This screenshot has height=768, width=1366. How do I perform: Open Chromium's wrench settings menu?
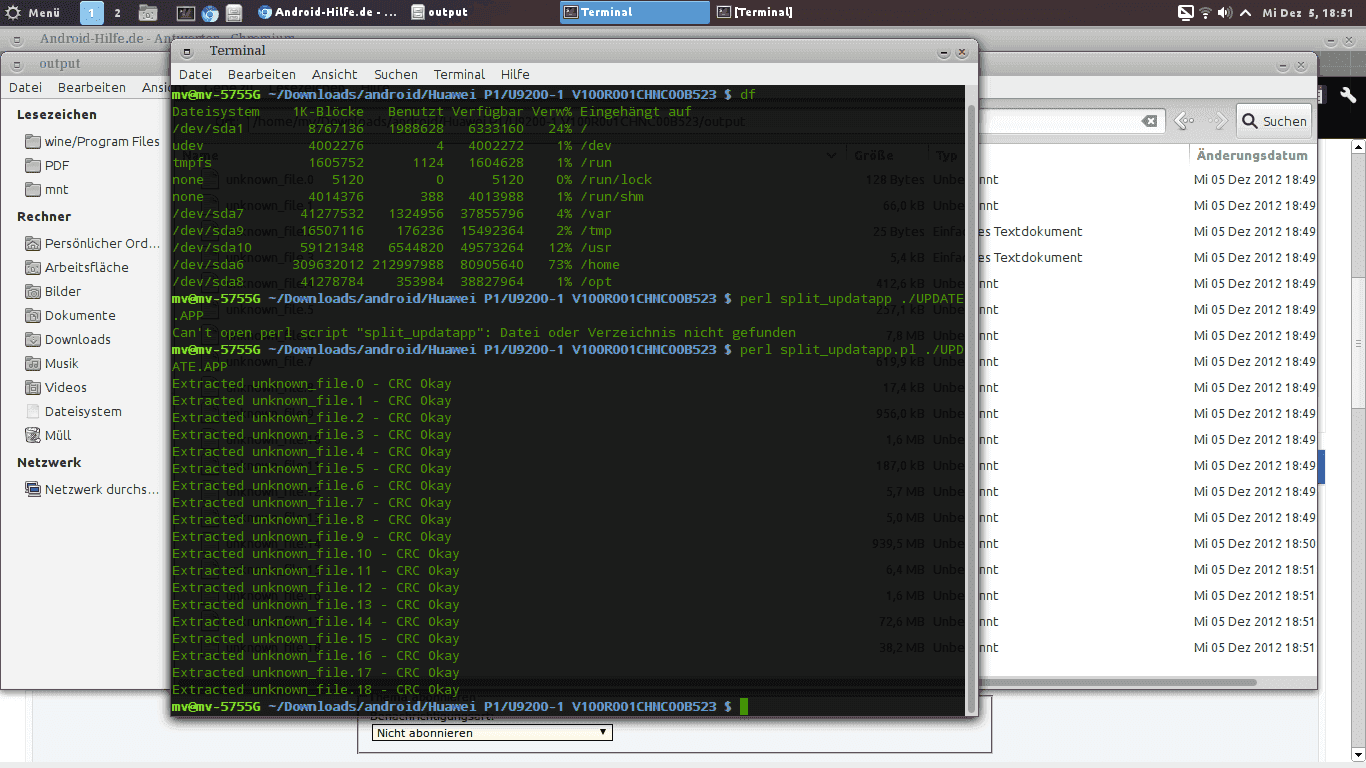coord(1348,96)
